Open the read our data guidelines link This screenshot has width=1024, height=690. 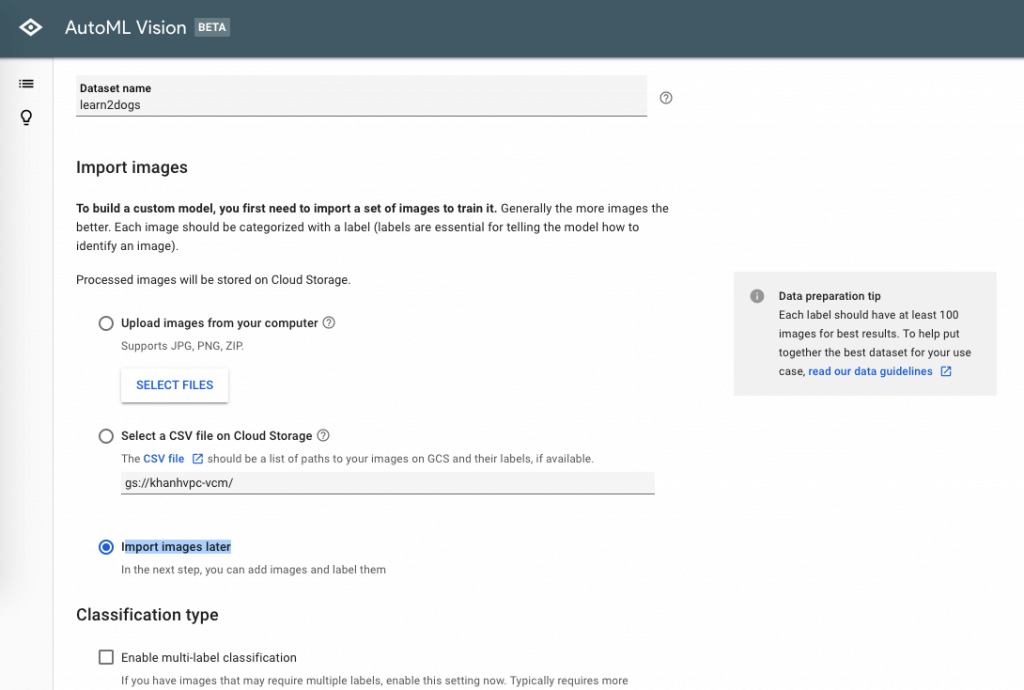870,371
